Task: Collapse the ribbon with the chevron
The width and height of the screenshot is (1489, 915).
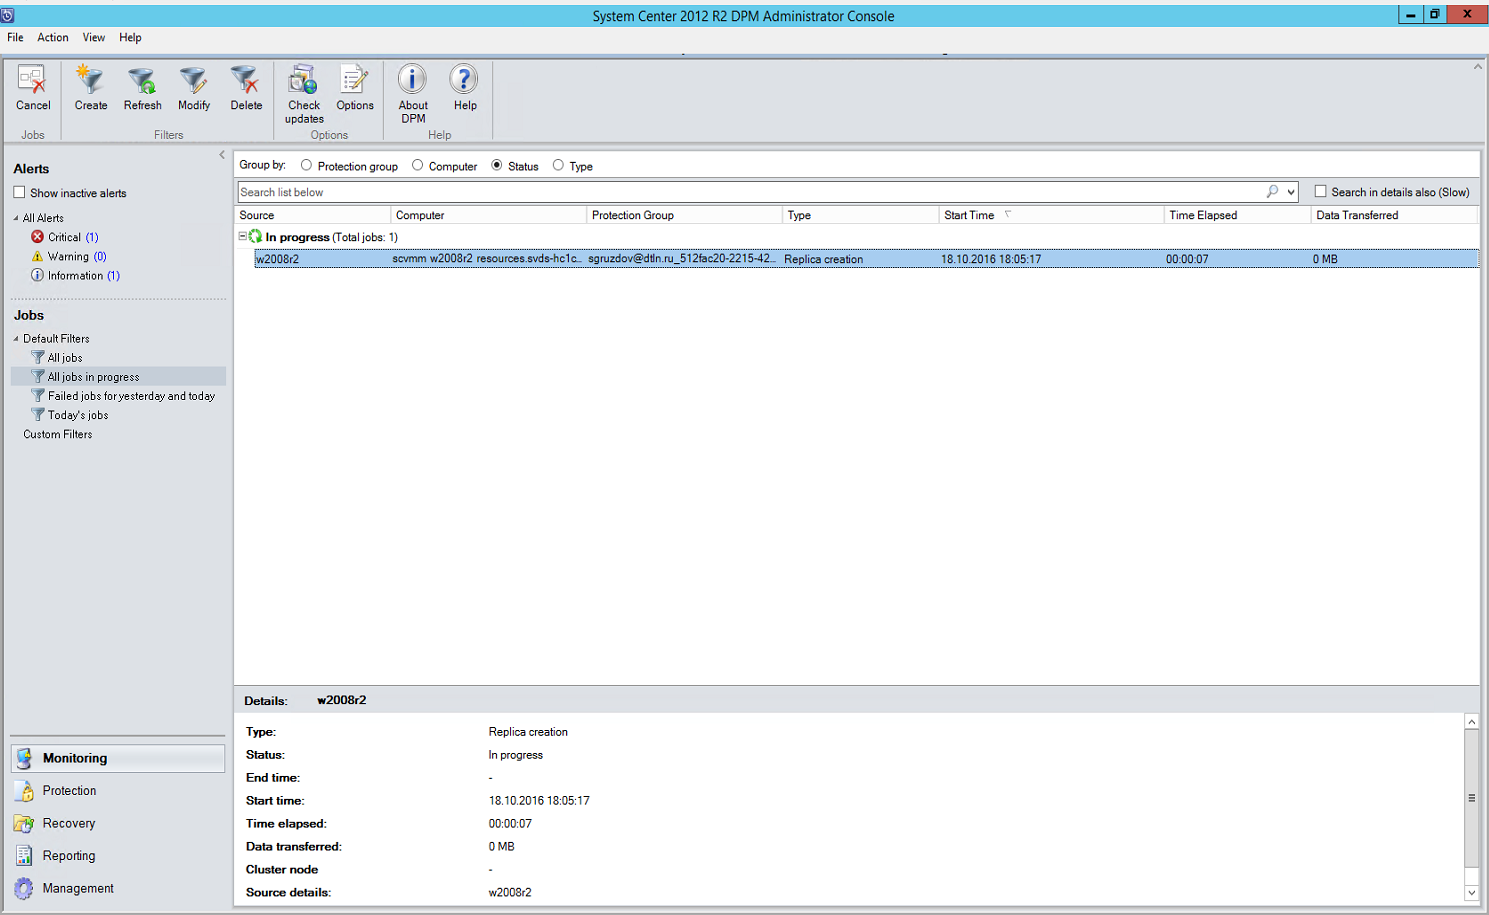Action: pyautogui.click(x=1477, y=67)
